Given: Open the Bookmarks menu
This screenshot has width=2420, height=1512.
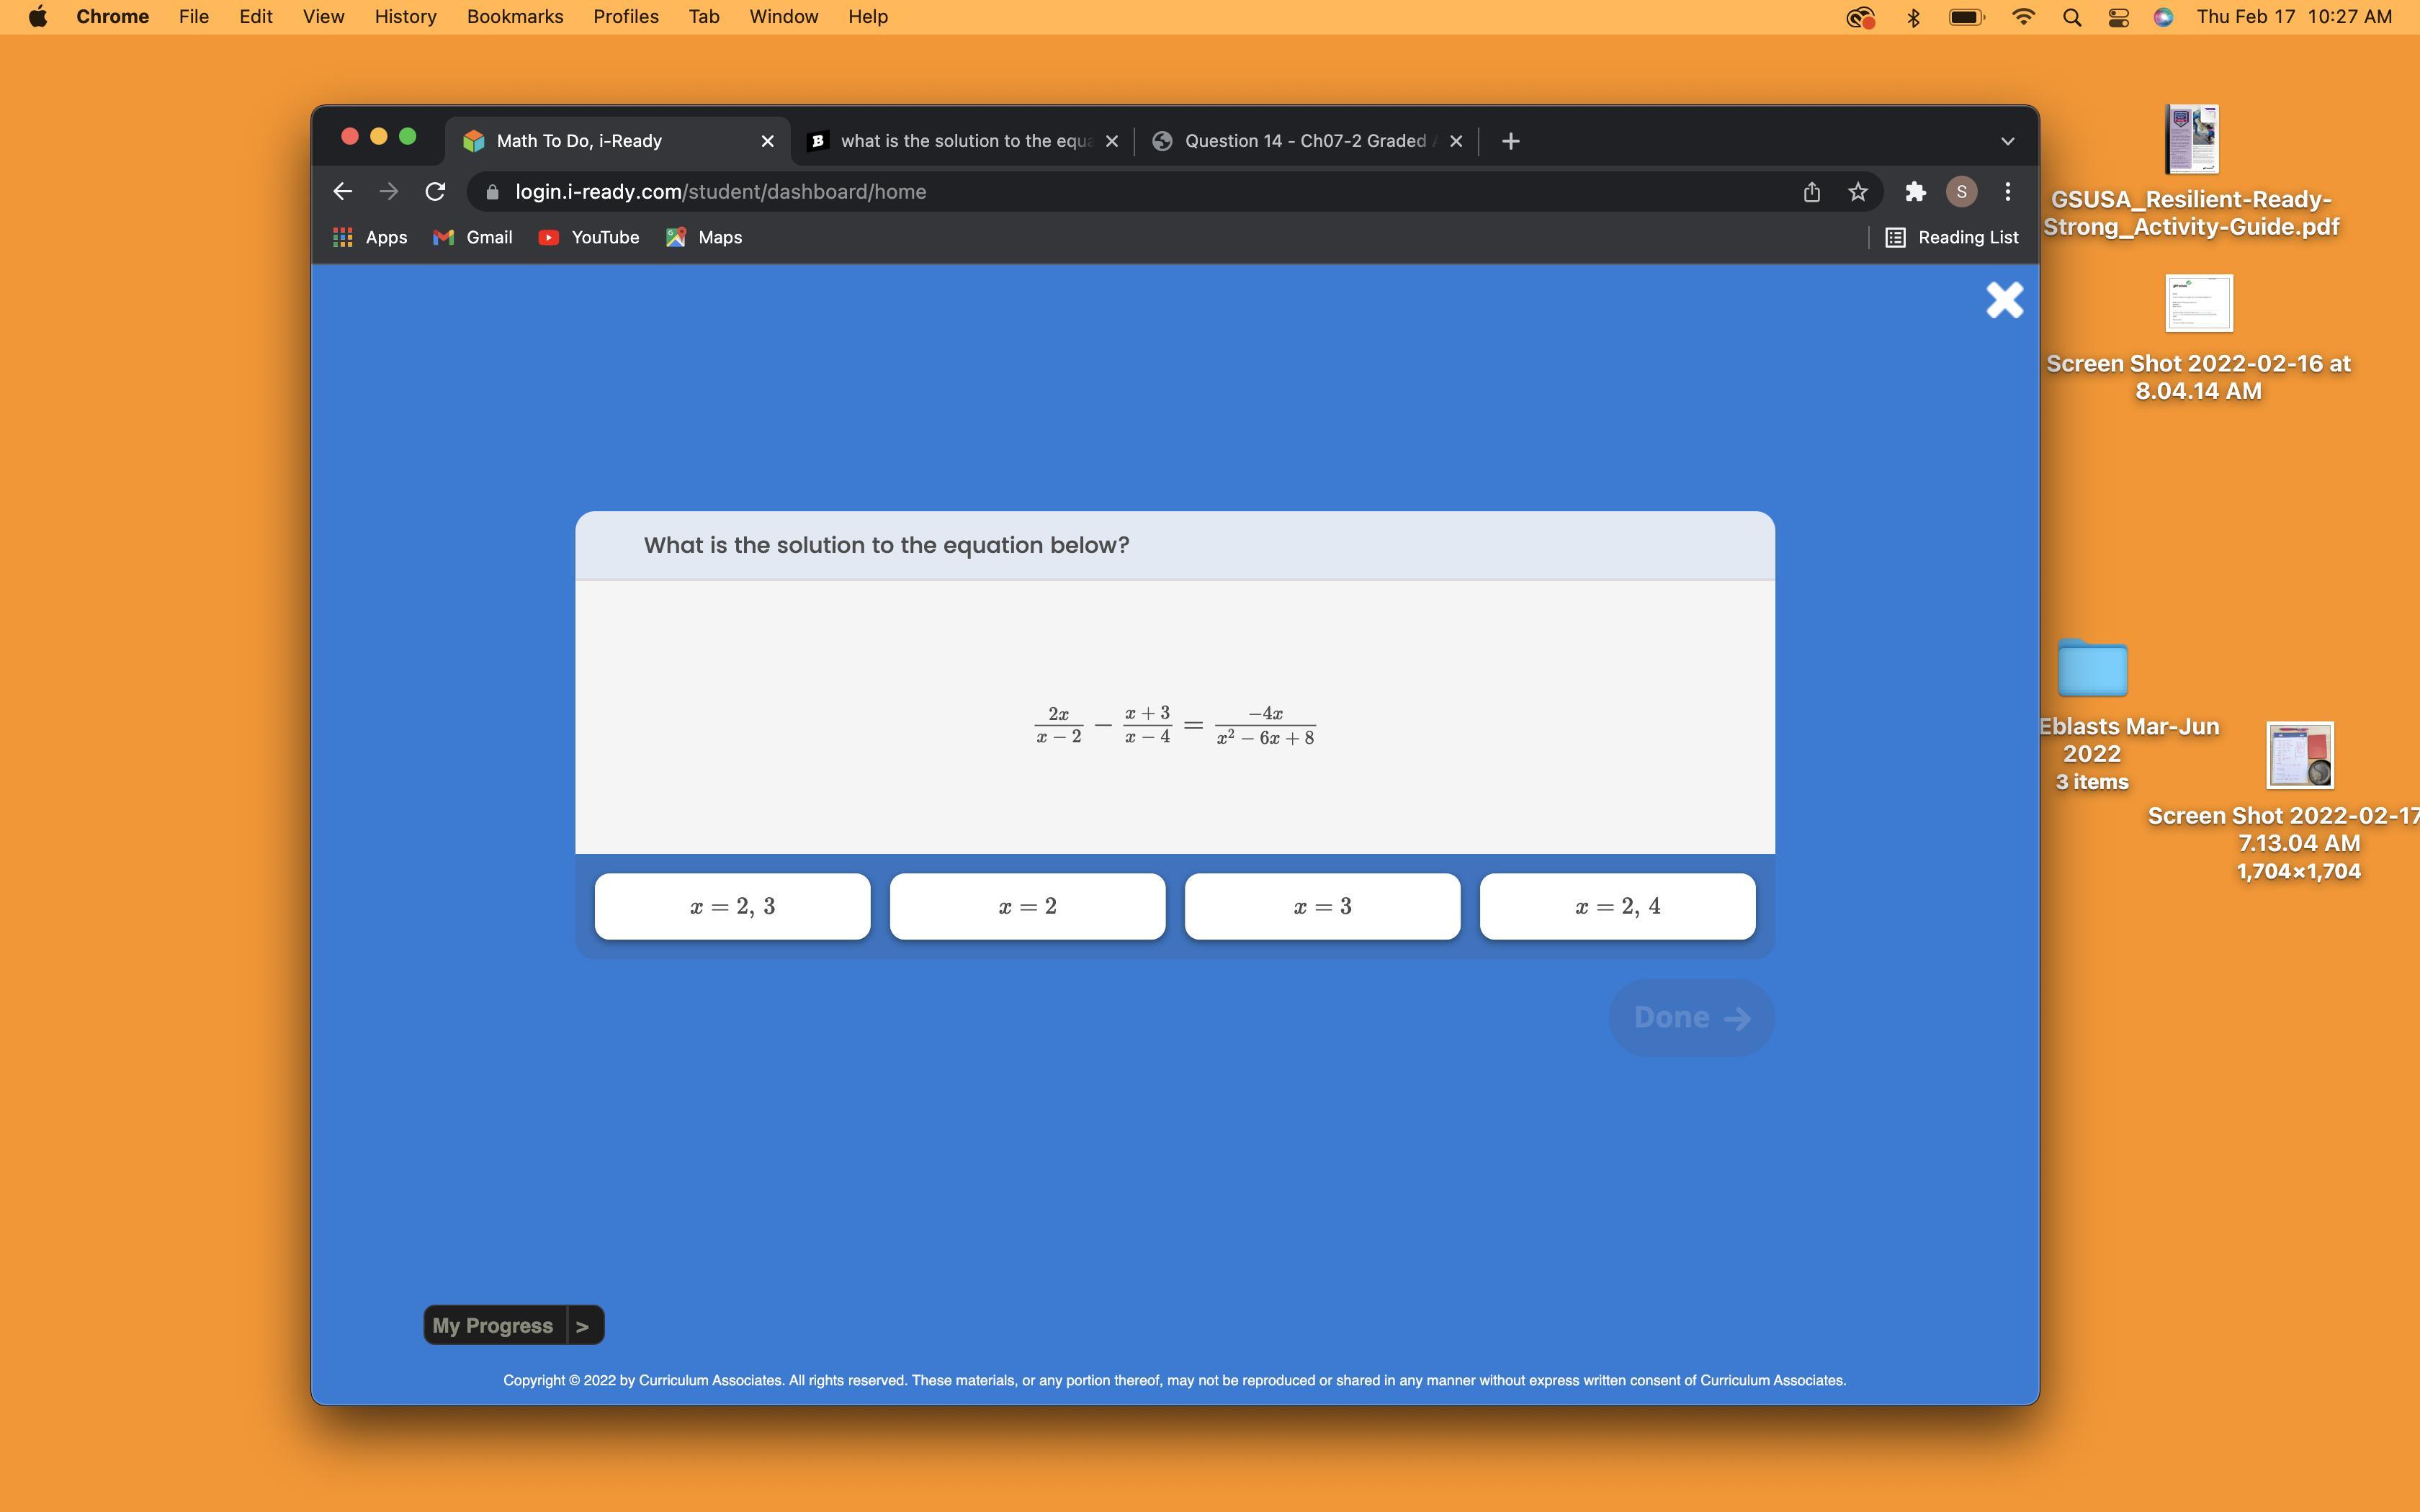Looking at the screenshot, I should (514, 17).
